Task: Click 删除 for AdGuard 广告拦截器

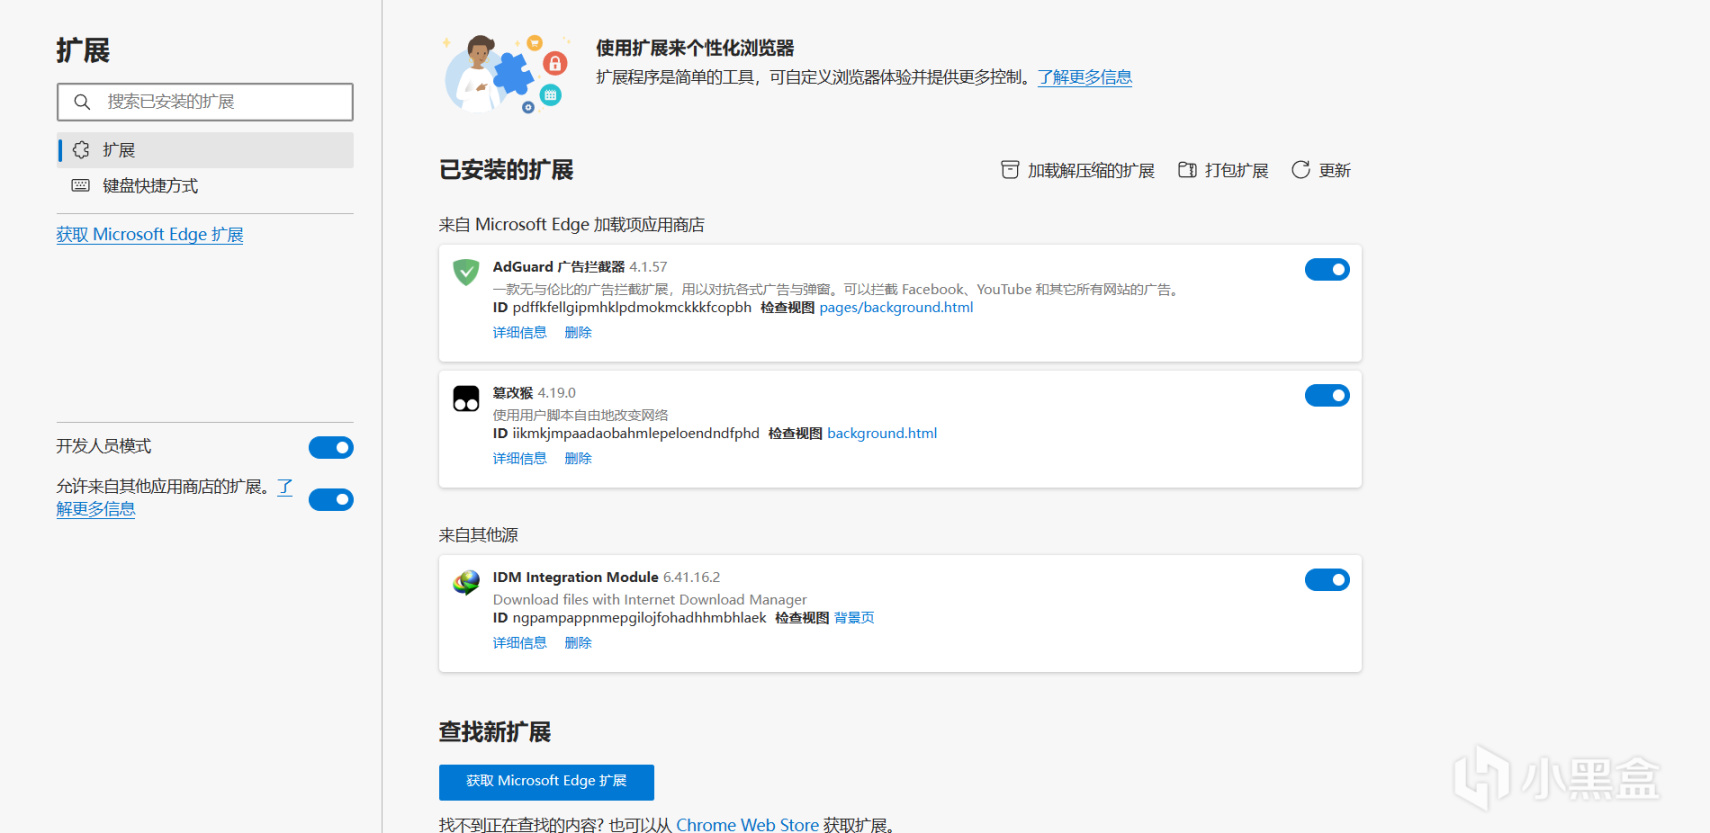Action: [578, 333]
